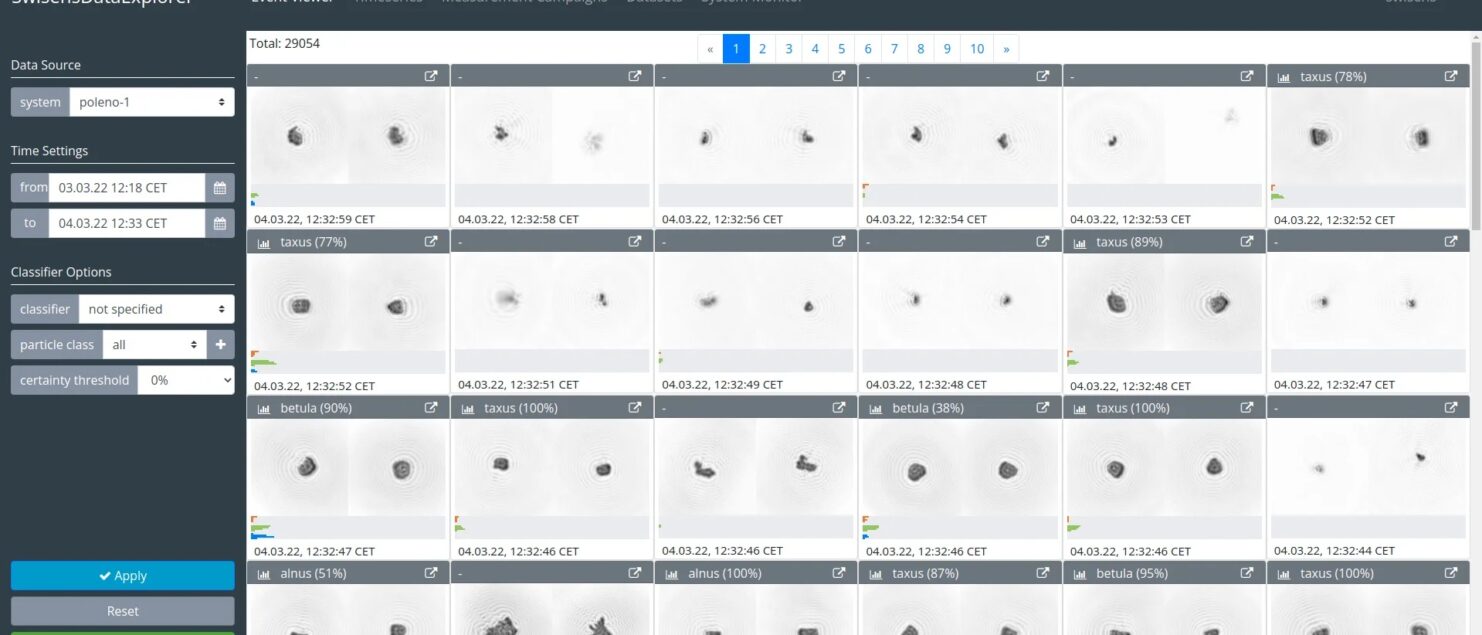The width and height of the screenshot is (1482, 635).
Task: Click the 'alnus (100%)' card label
Action: point(725,573)
